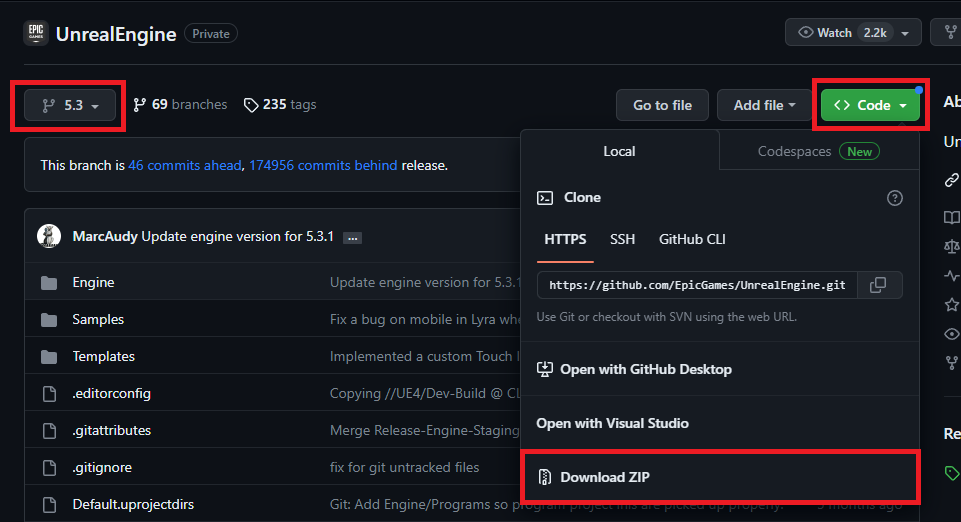The width and height of the screenshot is (961, 522).
Task: Open the Templates folder
Action: (x=104, y=357)
